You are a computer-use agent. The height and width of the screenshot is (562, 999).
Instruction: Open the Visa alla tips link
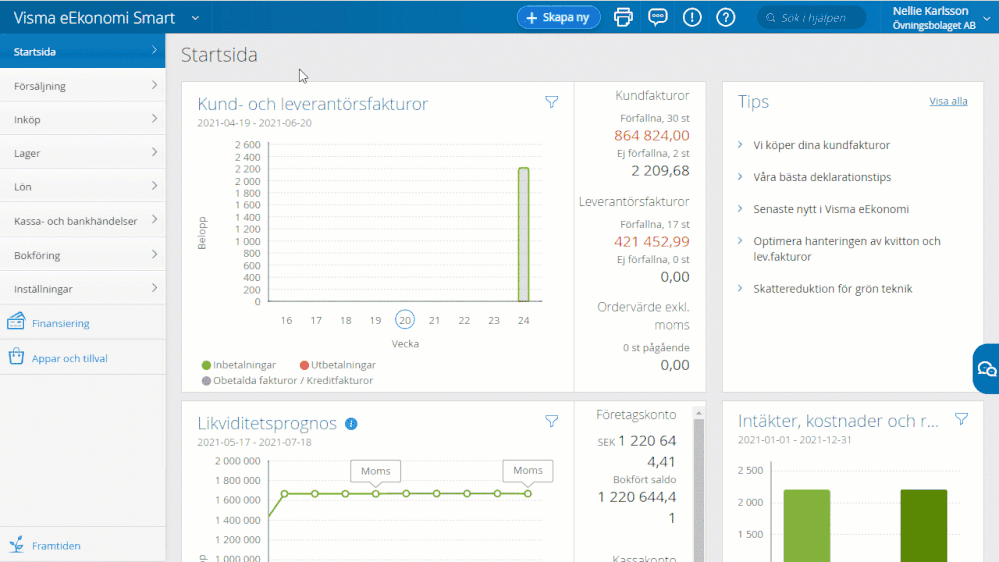pyautogui.click(x=948, y=101)
